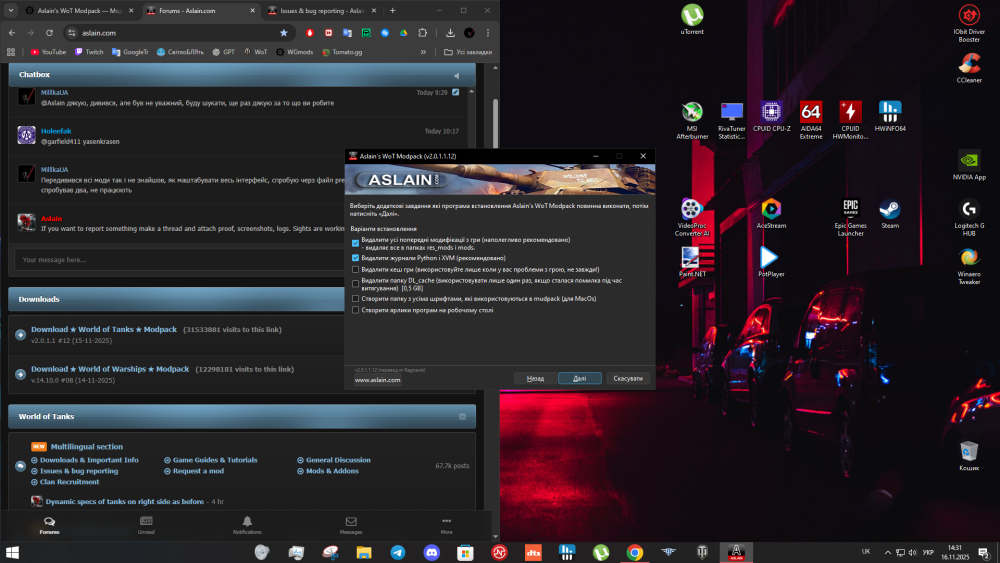Open Messages envelope icon in forum footer
The height and width of the screenshot is (563, 1000).
point(351,525)
